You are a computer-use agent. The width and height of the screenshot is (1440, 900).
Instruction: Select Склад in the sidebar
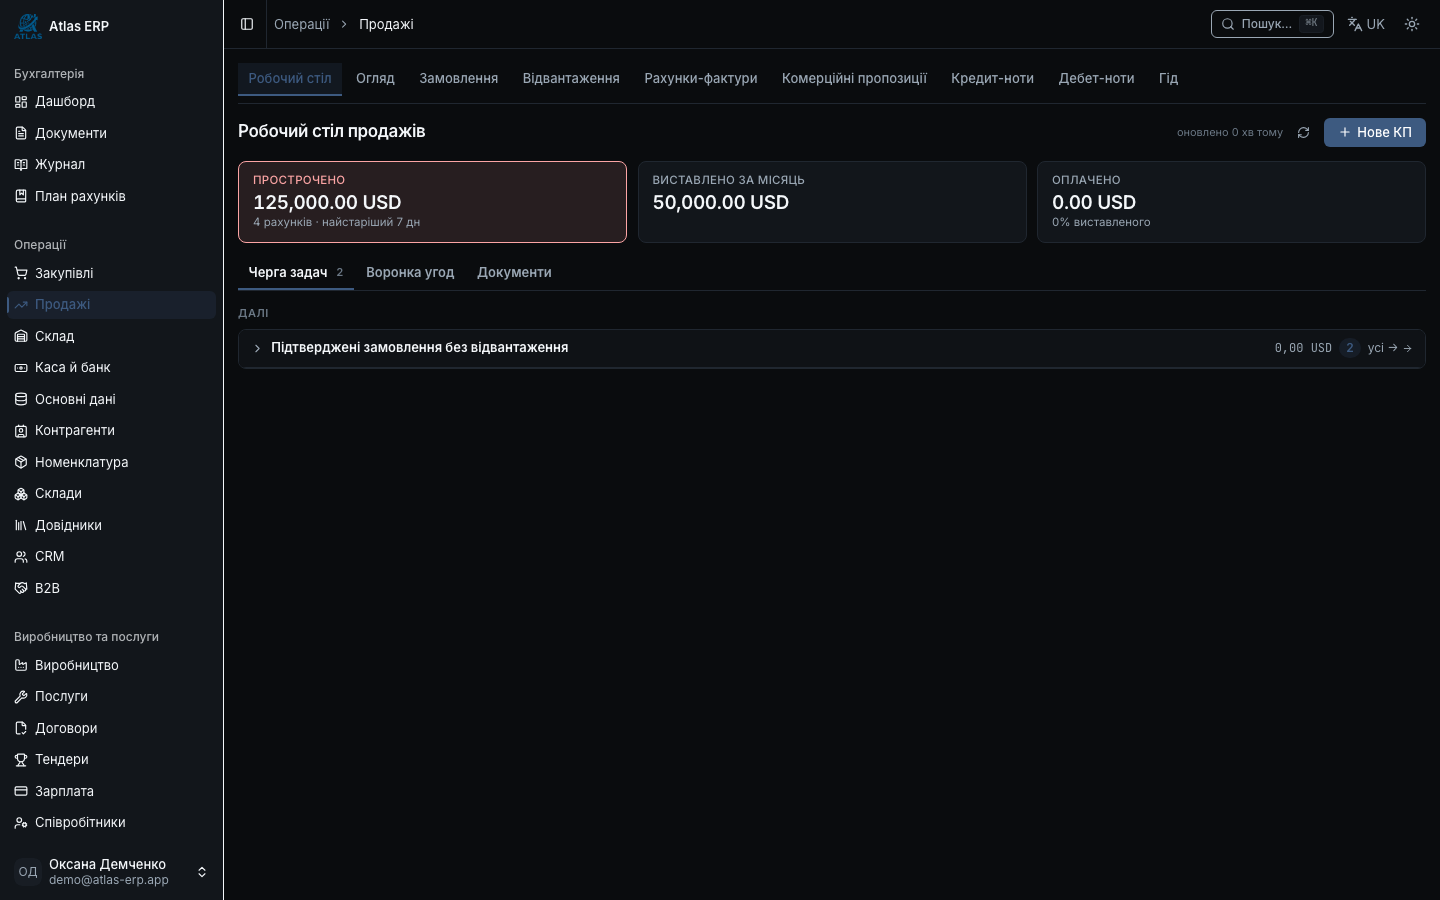pos(111,336)
